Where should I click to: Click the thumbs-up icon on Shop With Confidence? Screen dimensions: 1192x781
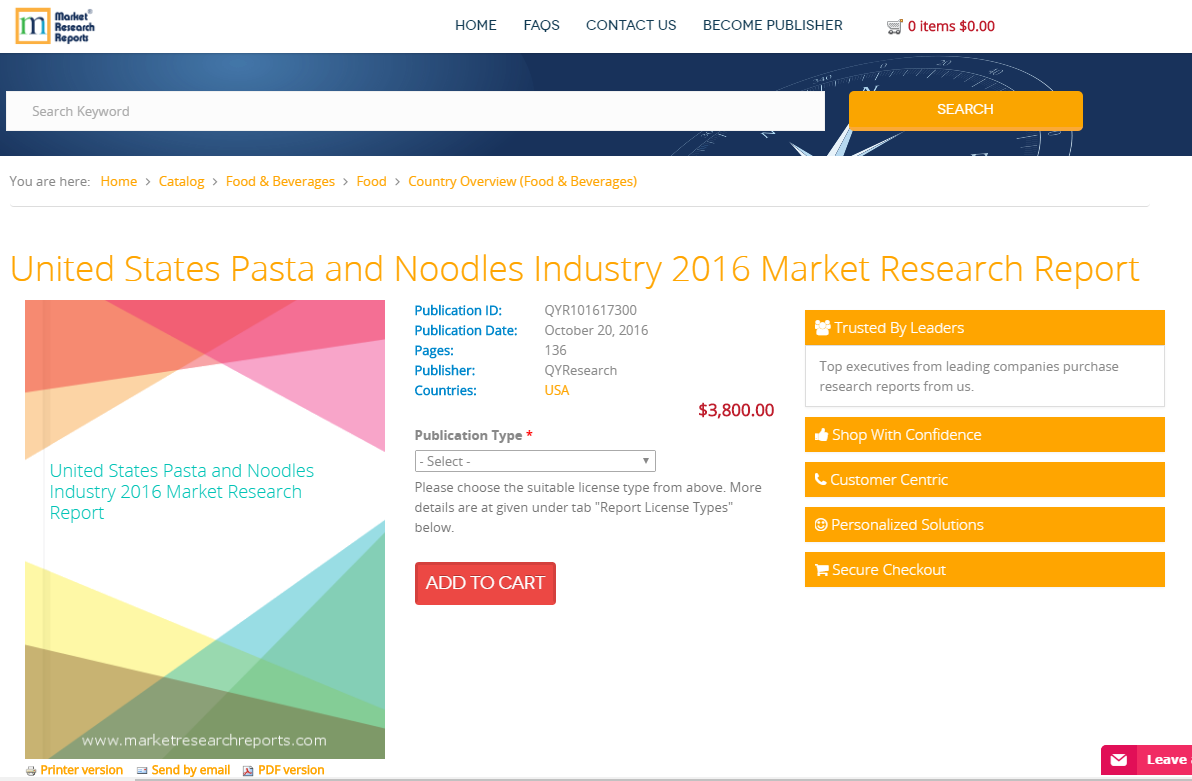(x=822, y=434)
